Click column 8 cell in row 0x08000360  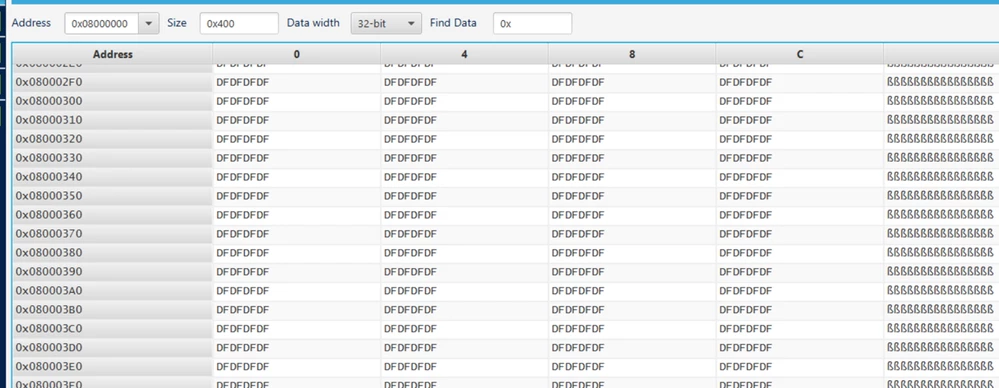[x=632, y=215]
